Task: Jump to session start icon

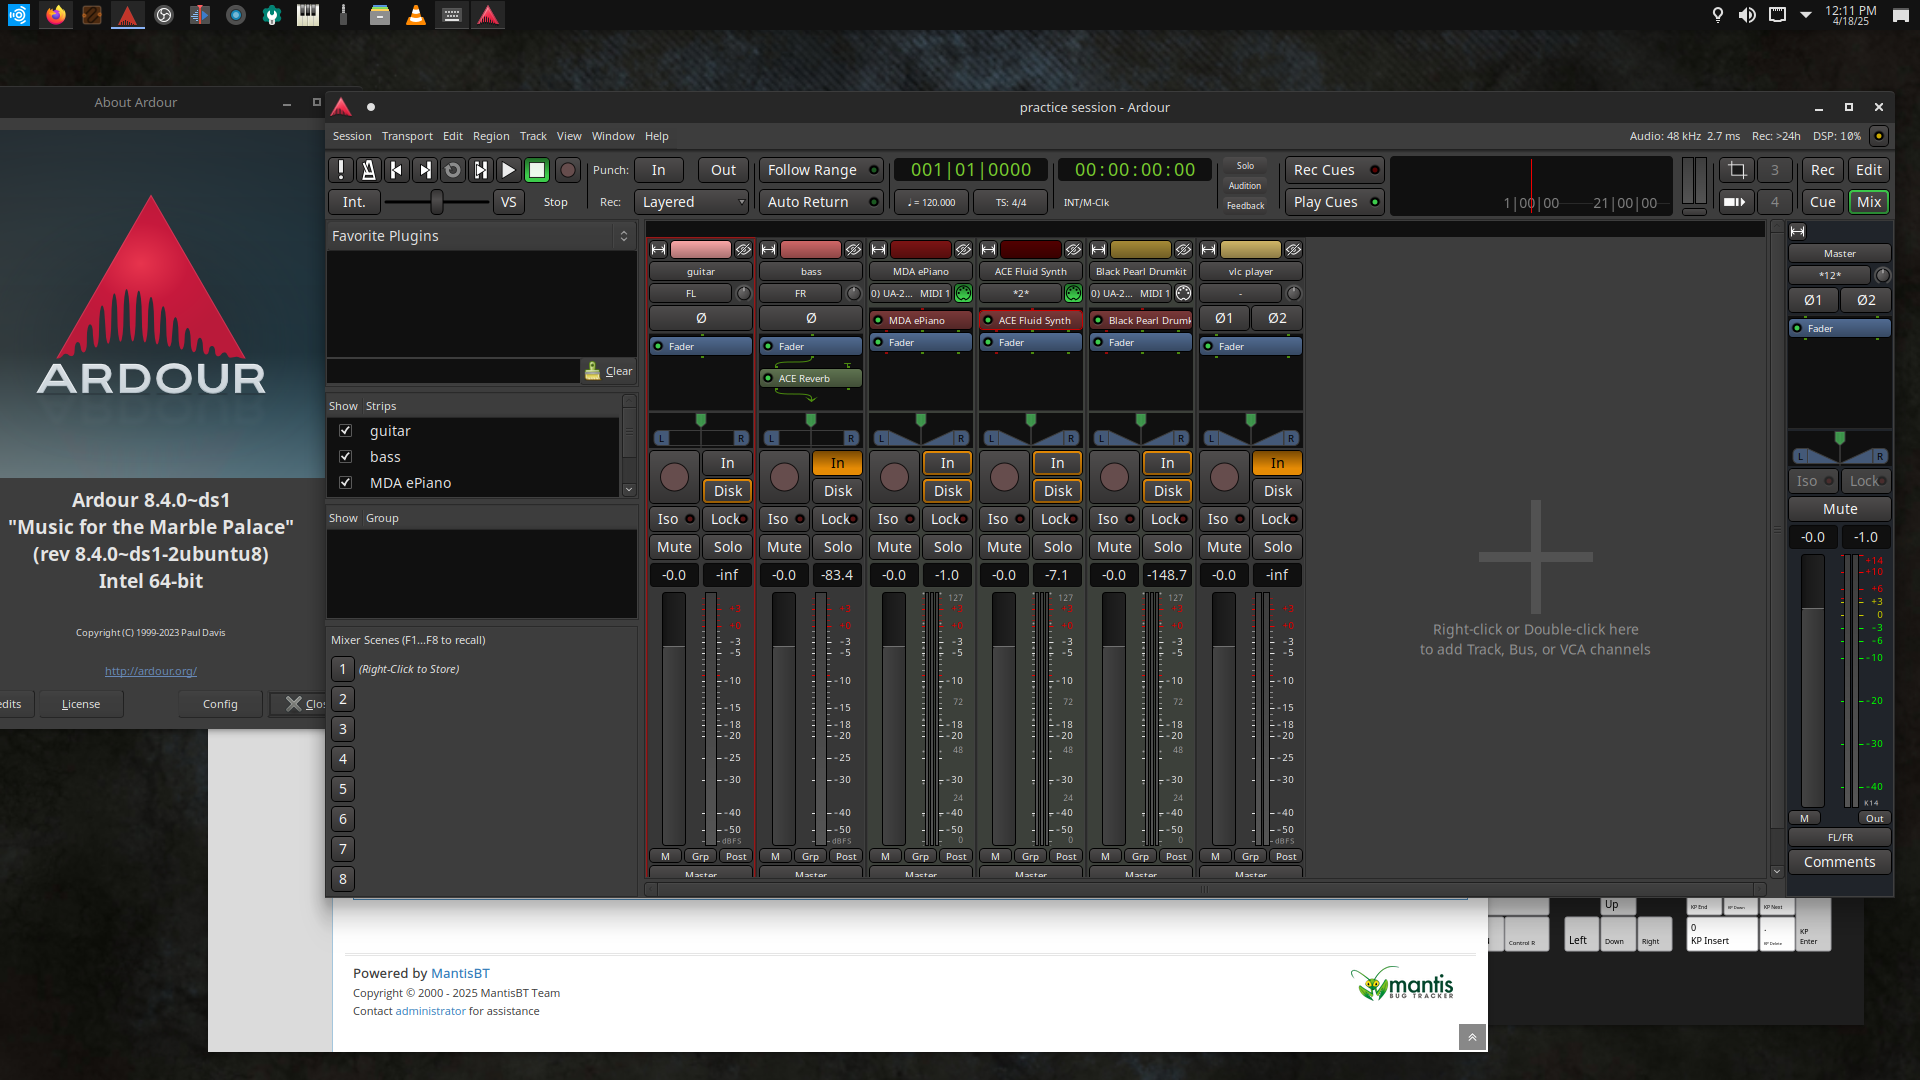Action: [x=396, y=170]
